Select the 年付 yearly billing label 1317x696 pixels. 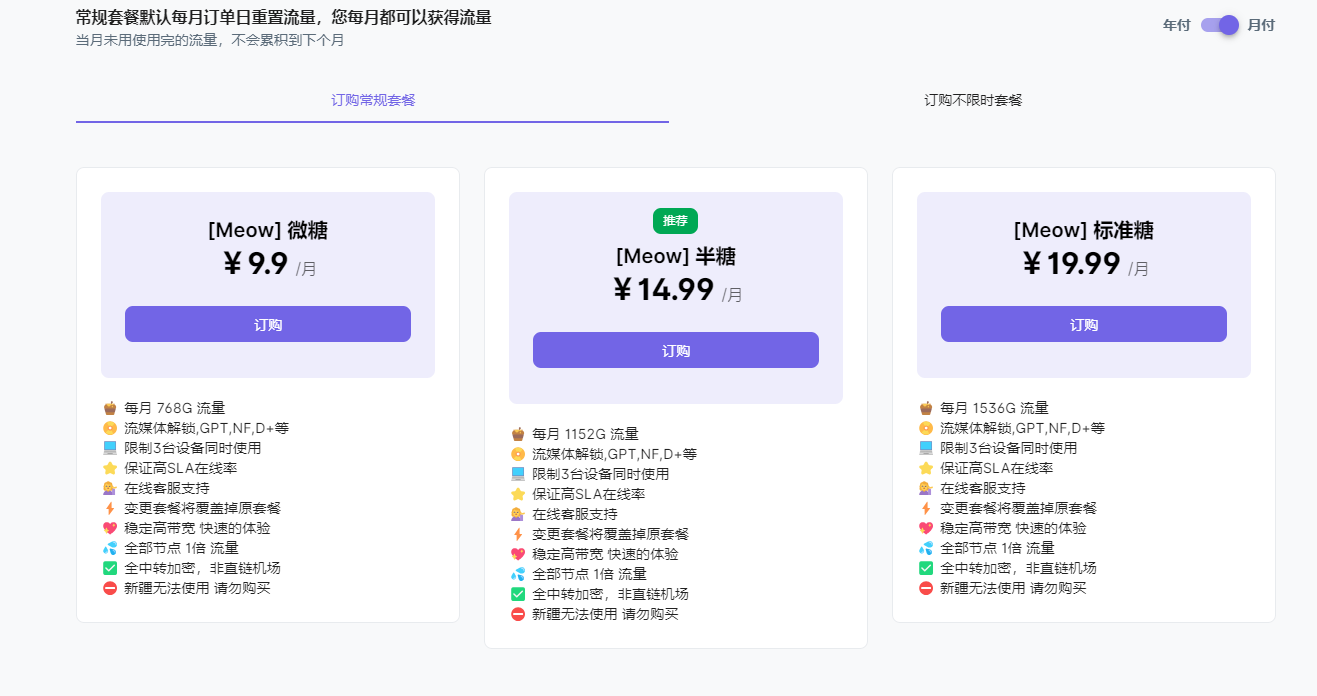(x=1176, y=25)
